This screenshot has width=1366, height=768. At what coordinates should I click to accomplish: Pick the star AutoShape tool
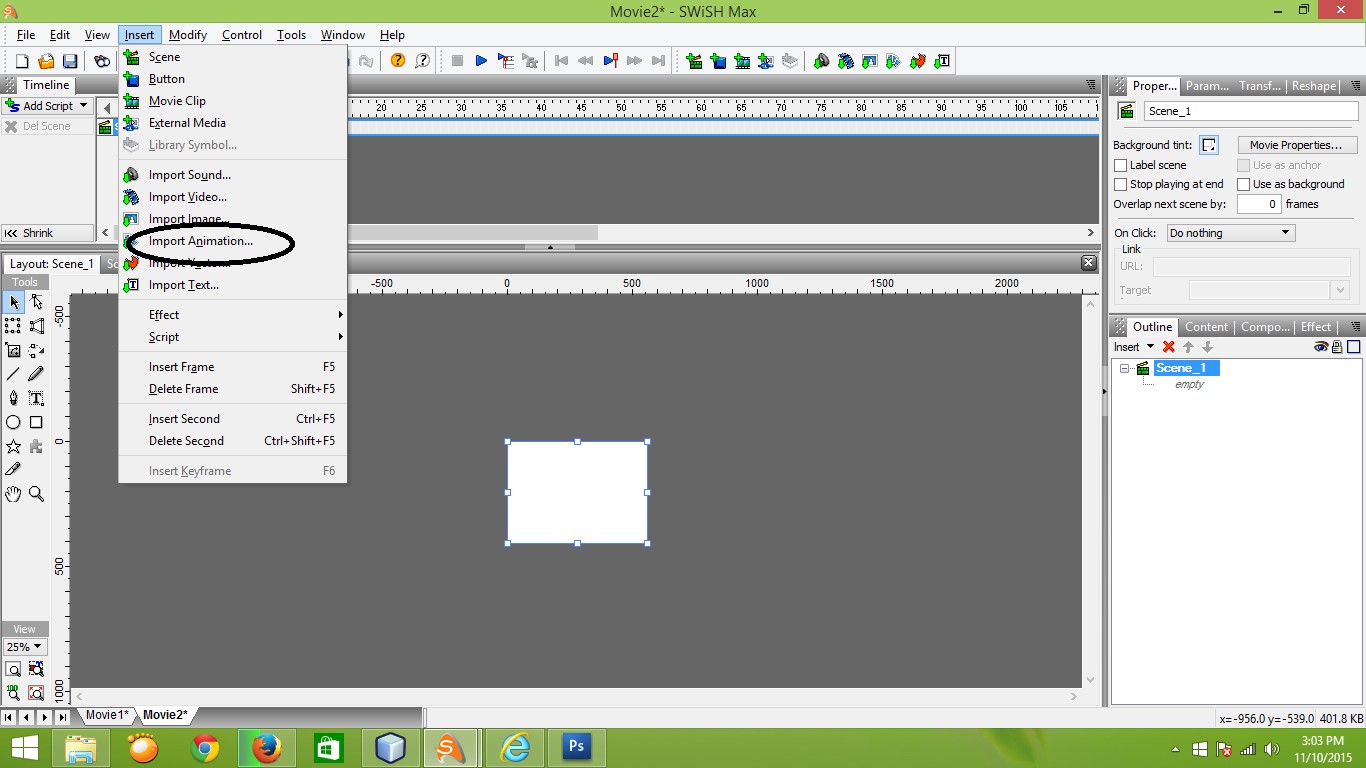(14, 446)
